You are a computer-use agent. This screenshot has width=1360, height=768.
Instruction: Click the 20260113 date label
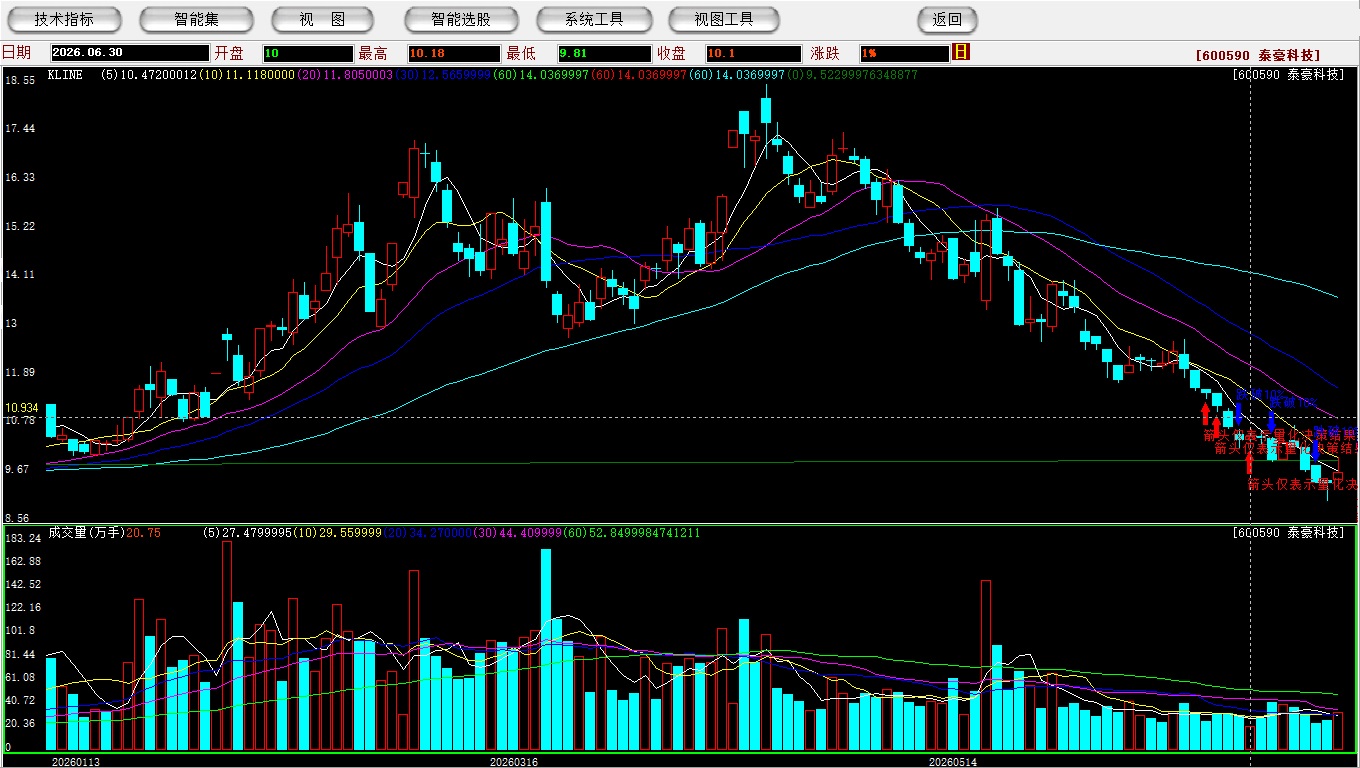pos(76,762)
